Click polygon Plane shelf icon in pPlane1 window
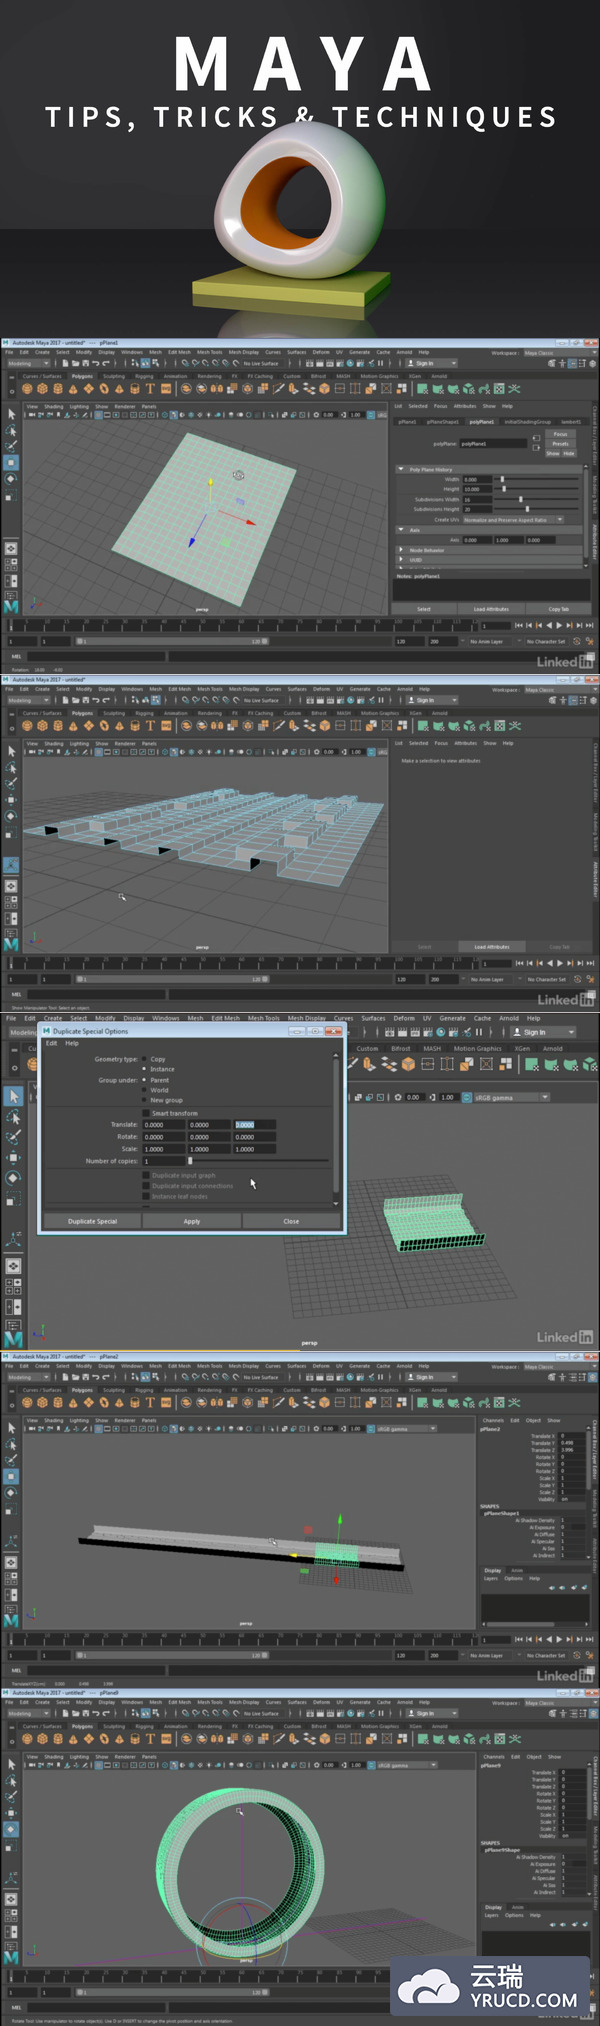600x2026 pixels. (x=88, y=389)
